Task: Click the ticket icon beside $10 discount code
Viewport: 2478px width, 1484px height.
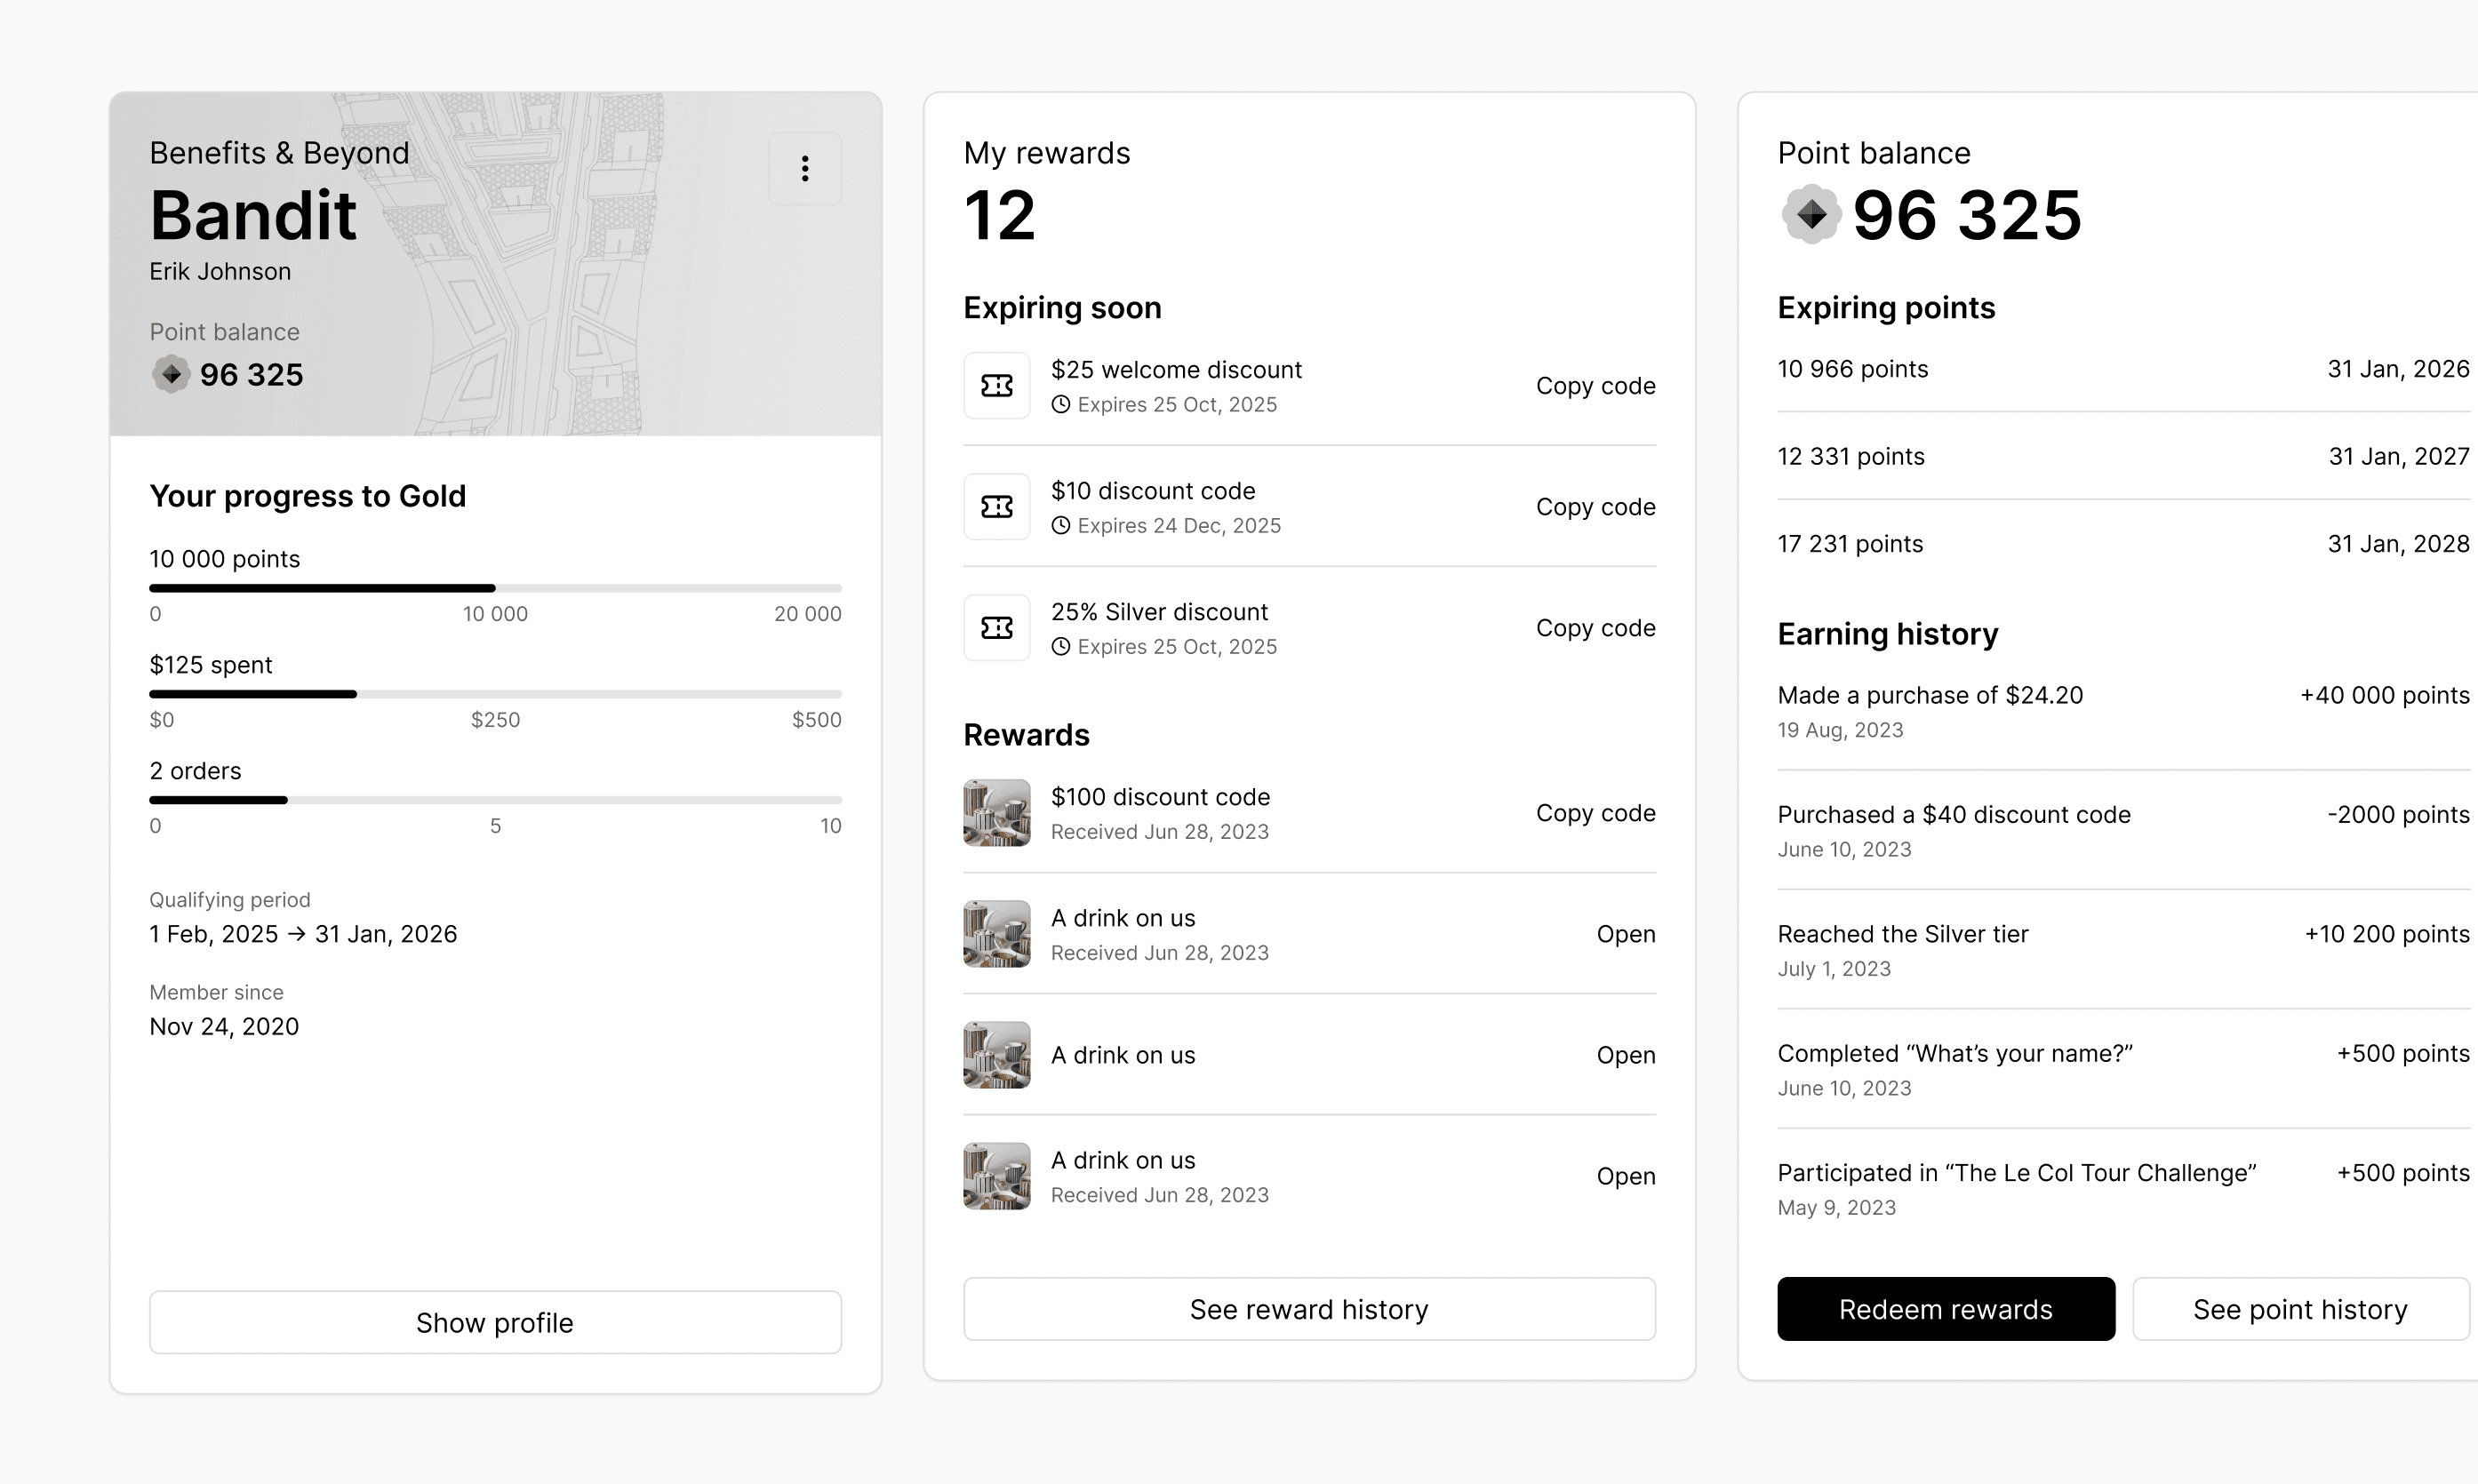Action: click(996, 507)
